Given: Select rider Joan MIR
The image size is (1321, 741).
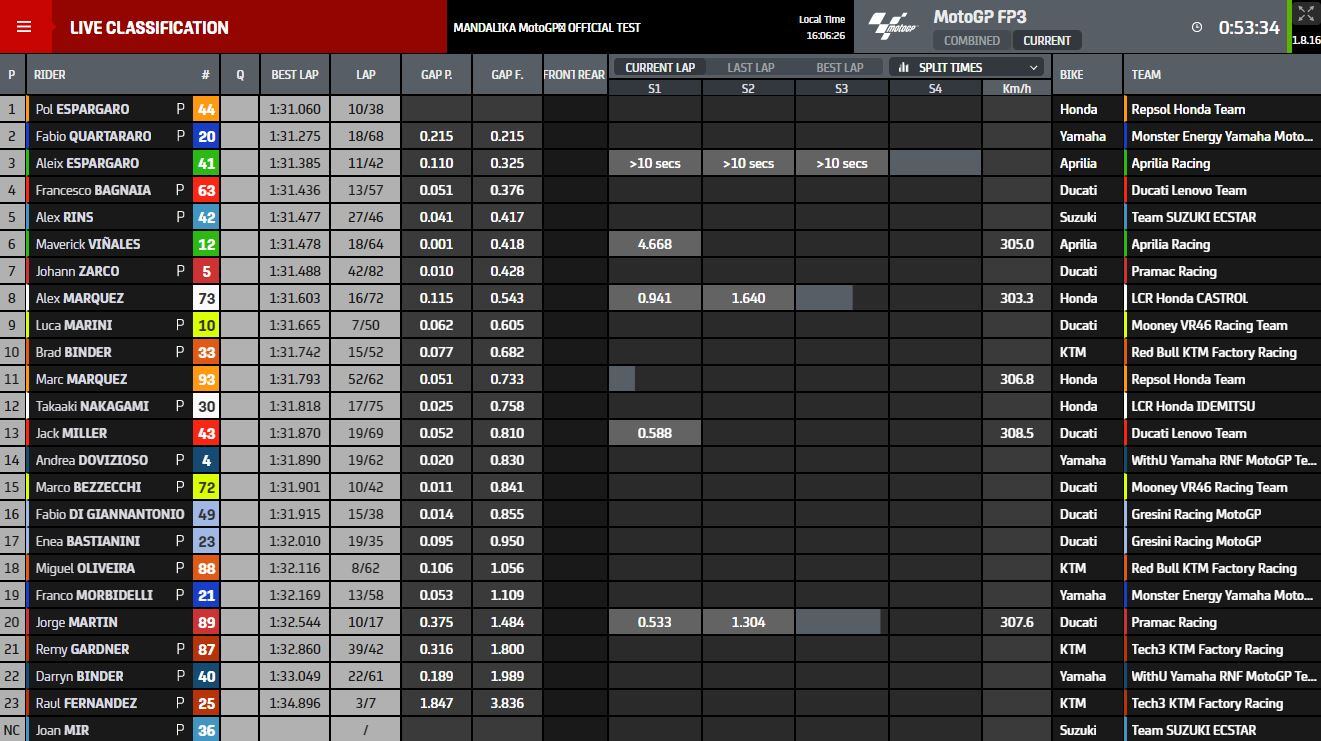Looking at the screenshot, I should (62, 730).
